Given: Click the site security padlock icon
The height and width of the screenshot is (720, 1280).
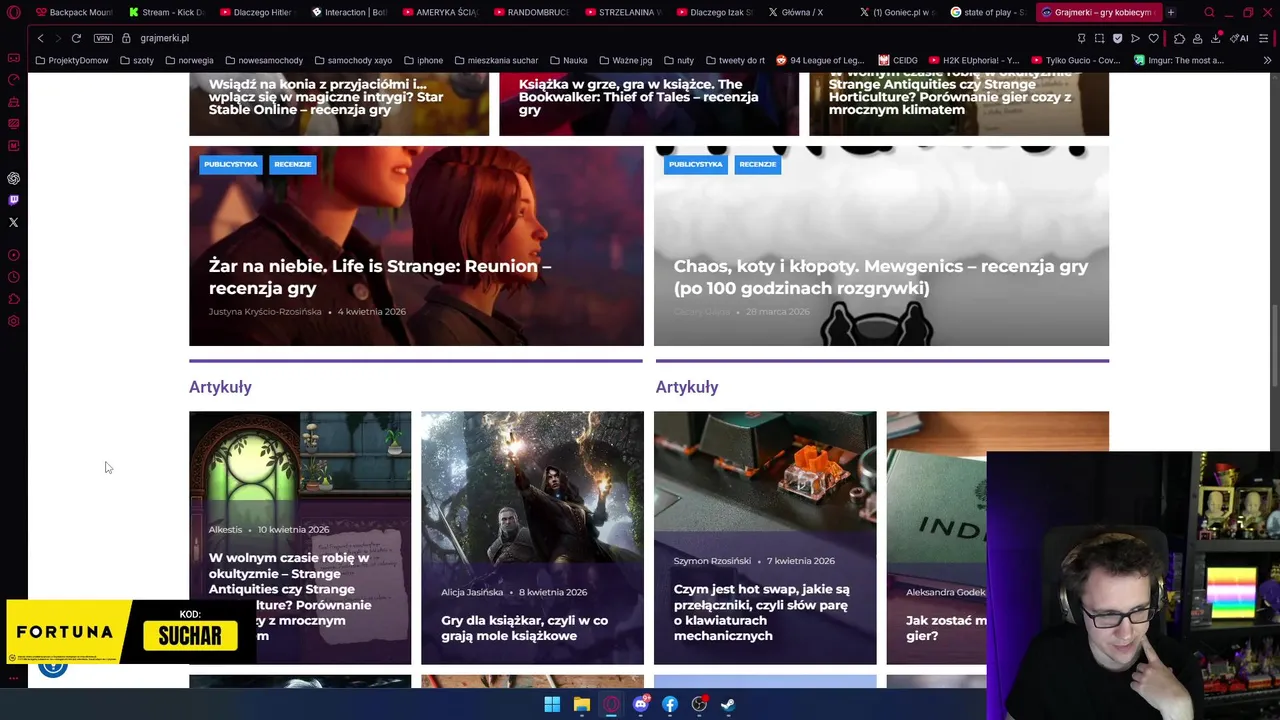Looking at the screenshot, I should click(x=127, y=38).
